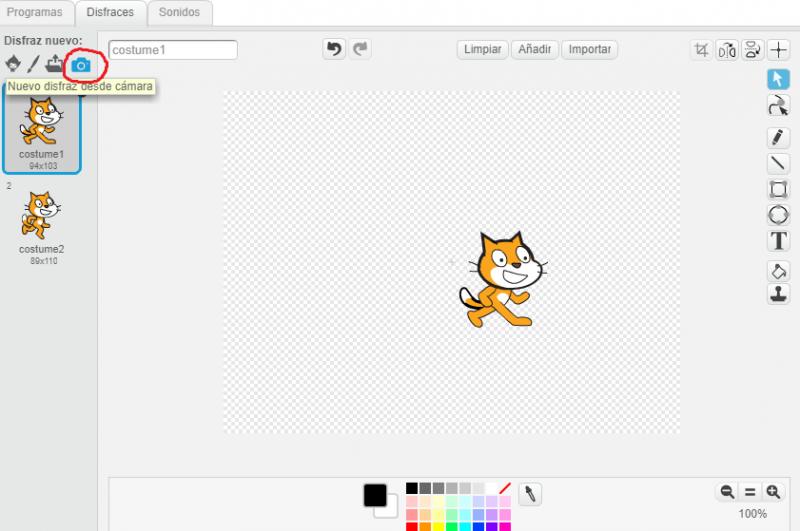
Task: Select the Rectangle tool
Action: pos(779,189)
